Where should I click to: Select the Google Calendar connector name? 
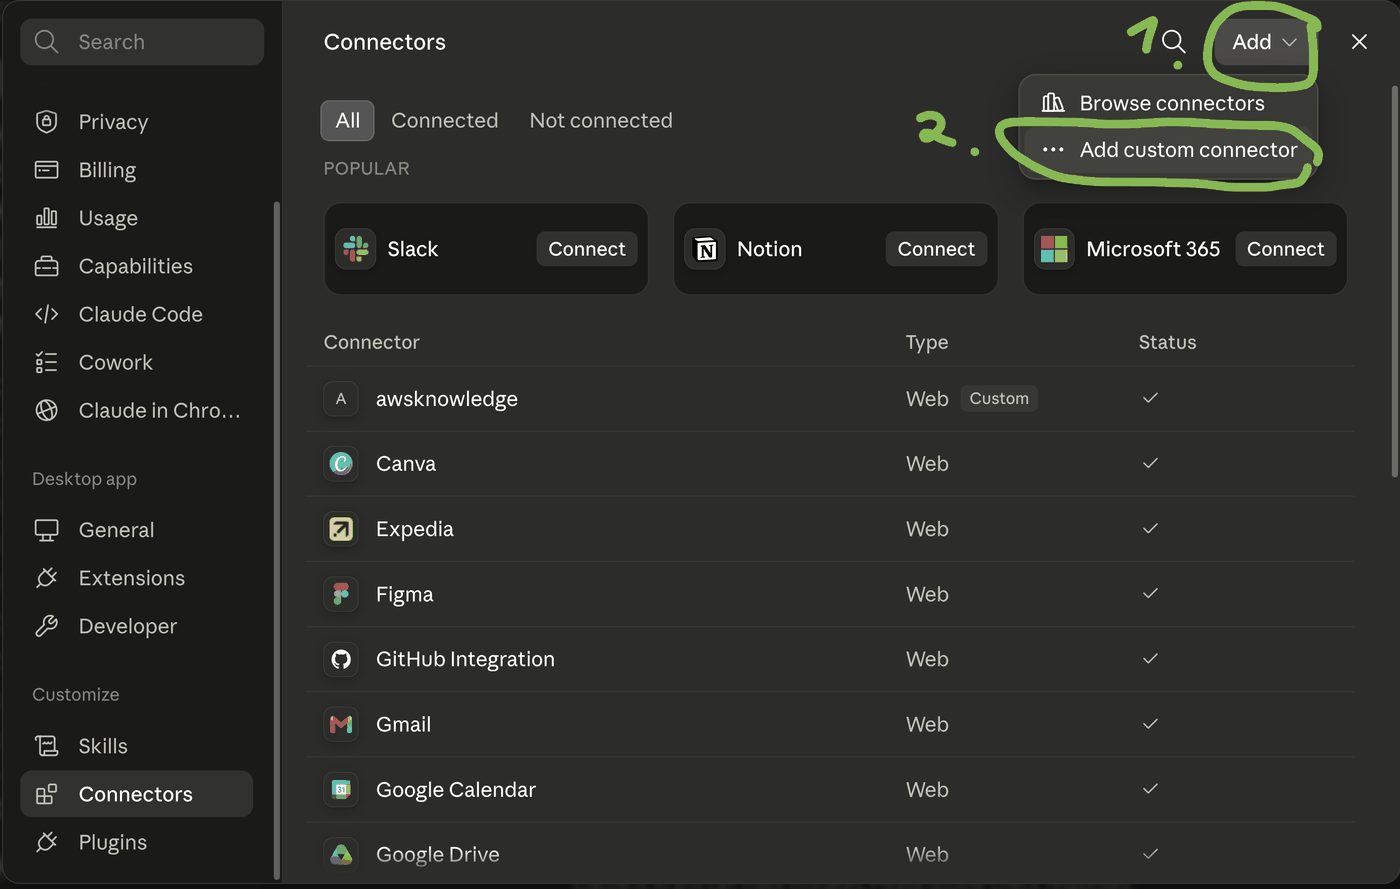[456, 790]
